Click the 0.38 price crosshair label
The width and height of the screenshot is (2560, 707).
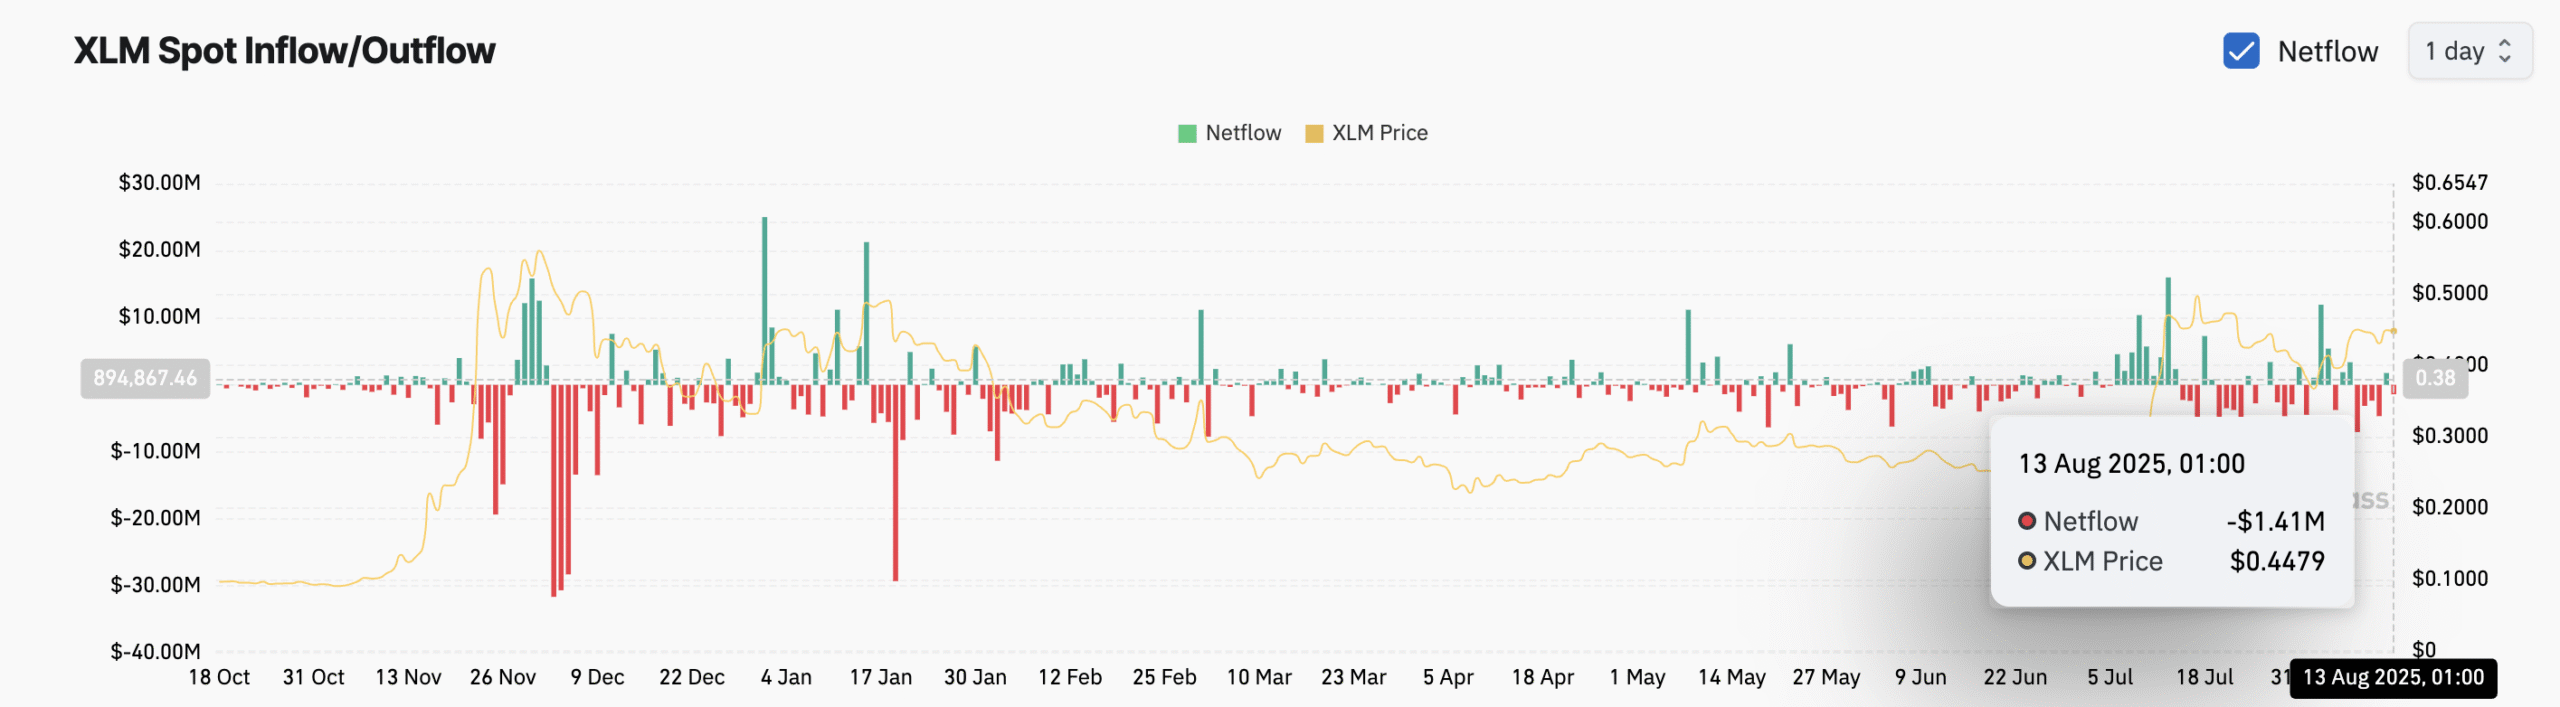tap(2434, 378)
